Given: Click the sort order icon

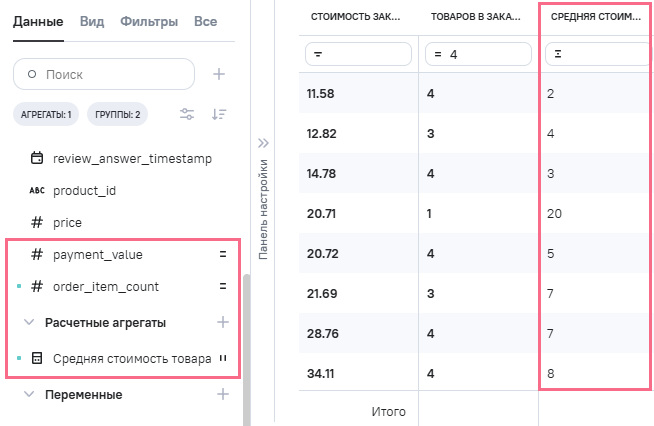Looking at the screenshot, I should point(220,114).
